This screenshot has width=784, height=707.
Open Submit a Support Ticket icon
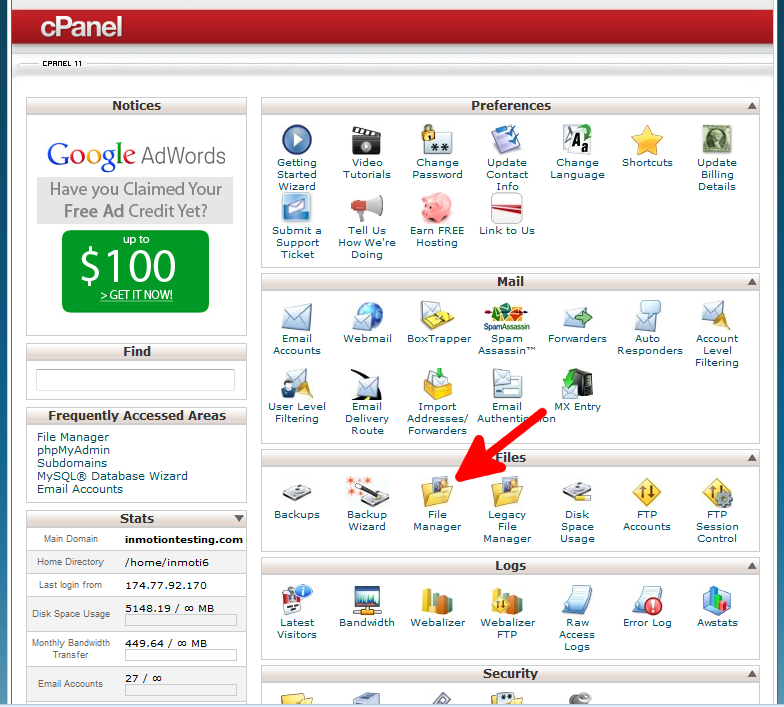[x=297, y=207]
